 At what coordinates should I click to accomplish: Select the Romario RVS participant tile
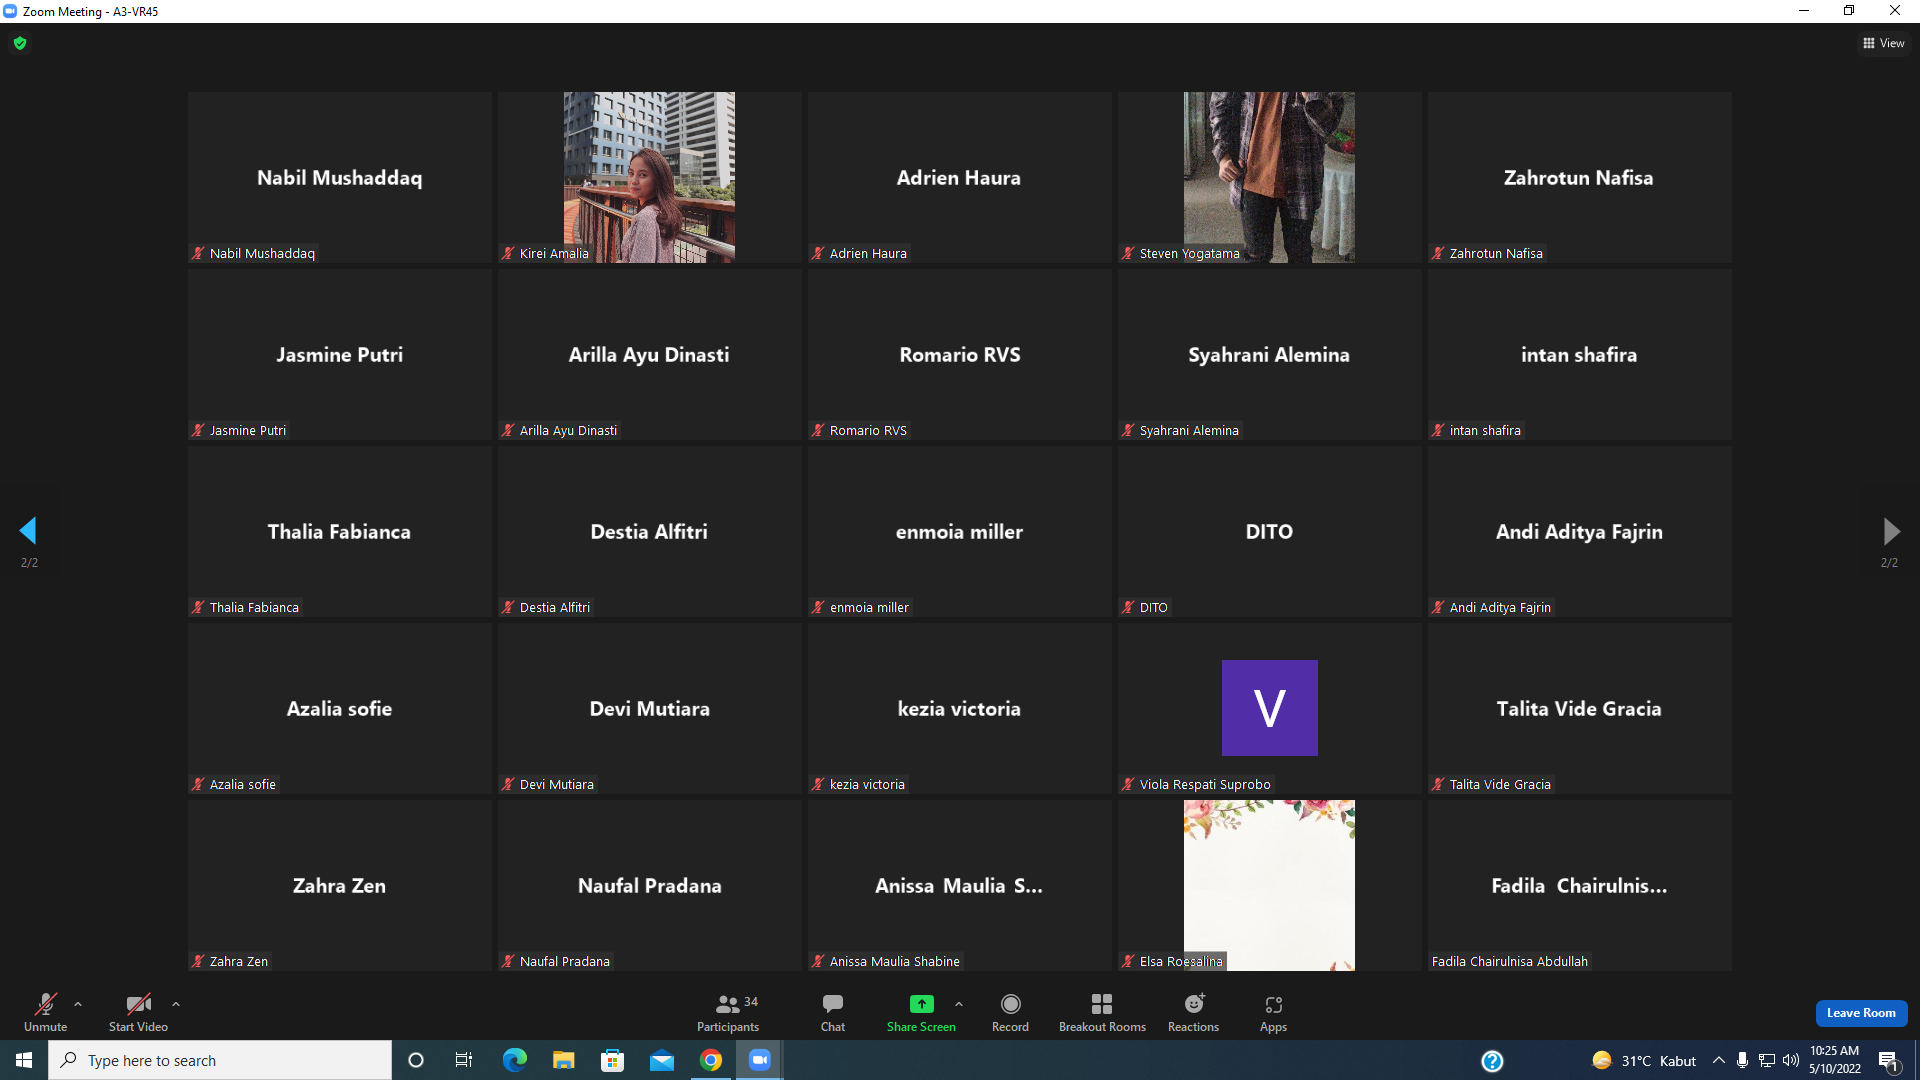[x=959, y=354]
